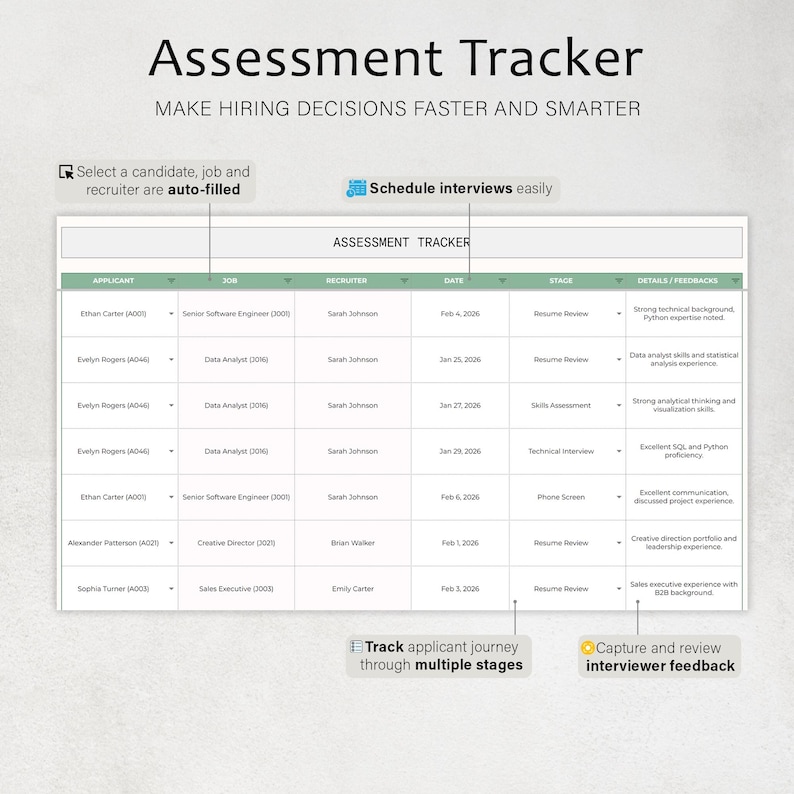Image resolution: width=794 pixels, height=794 pixels.
Task: Open the DATE column filter icon
Action: pyautogui.click(x=502, y=281)
